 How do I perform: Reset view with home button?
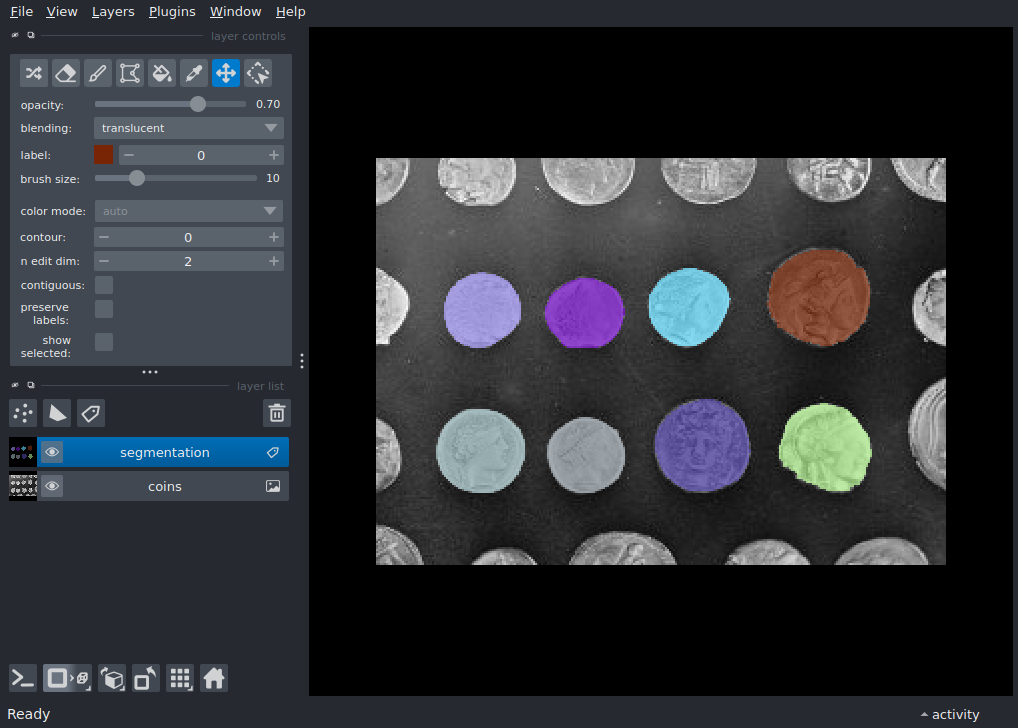213,678
